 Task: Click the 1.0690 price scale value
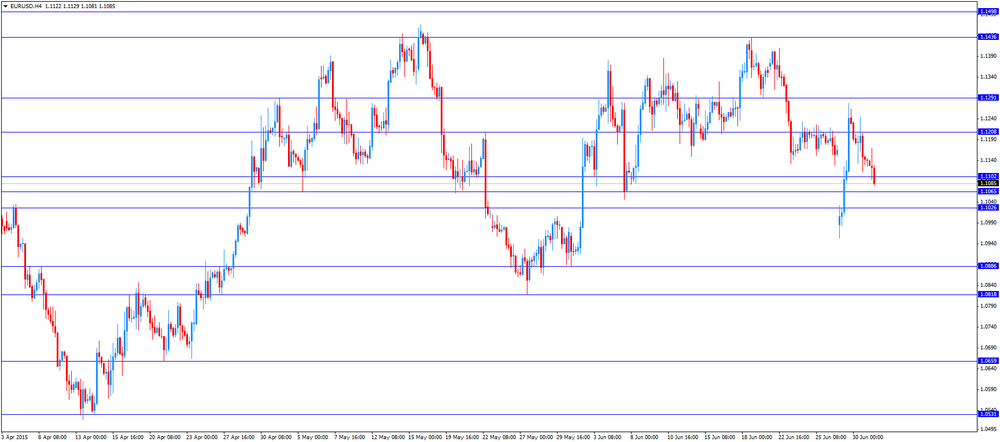[989, 348]
